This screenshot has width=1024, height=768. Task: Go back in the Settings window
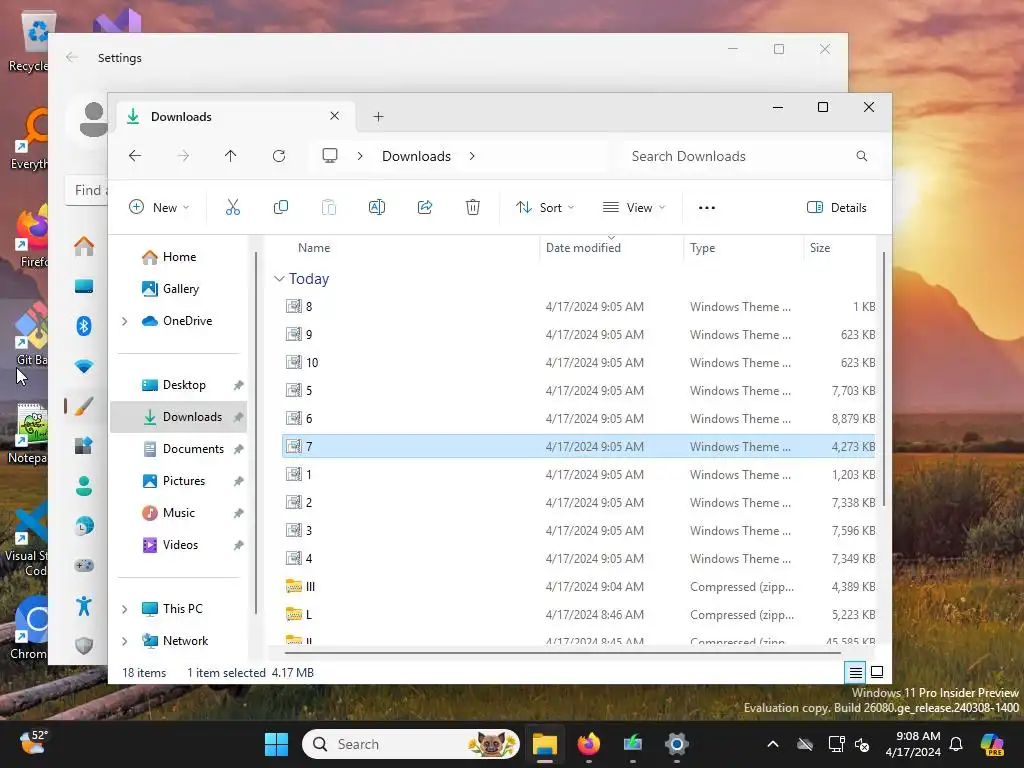click(72, 57)
